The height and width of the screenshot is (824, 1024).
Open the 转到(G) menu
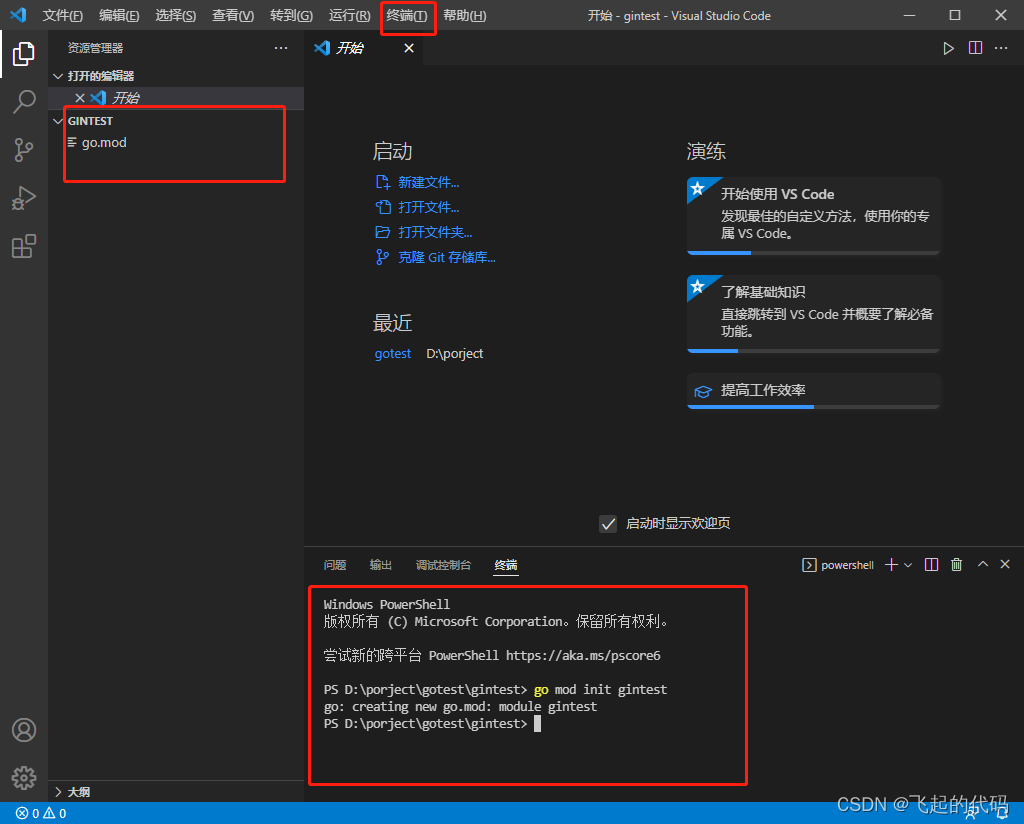coord(291,16)
